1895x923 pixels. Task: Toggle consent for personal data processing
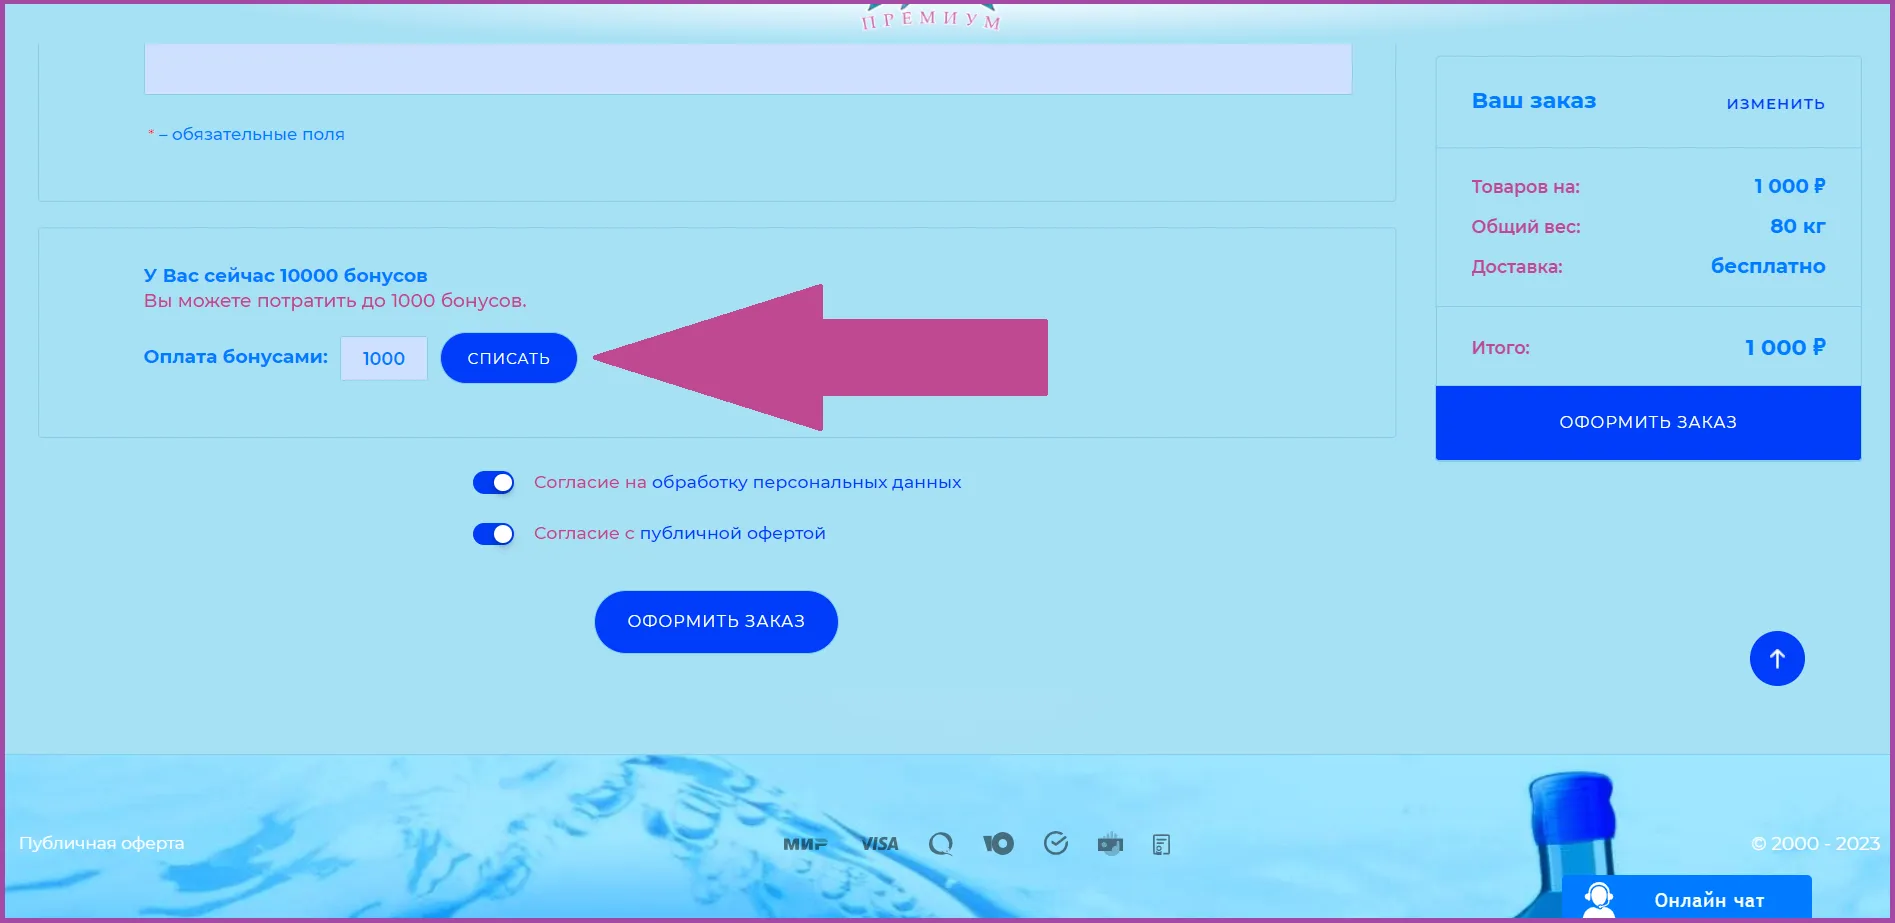pos(493,483)
